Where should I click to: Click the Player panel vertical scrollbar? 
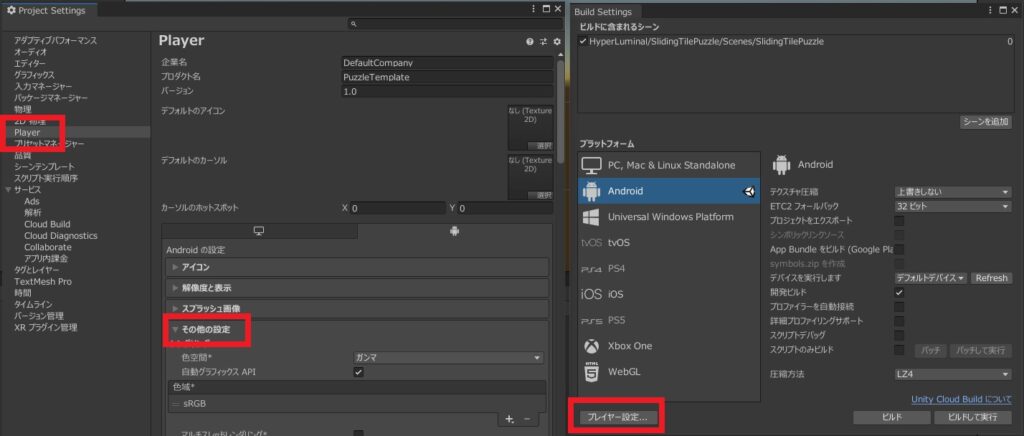coord(560,111)
